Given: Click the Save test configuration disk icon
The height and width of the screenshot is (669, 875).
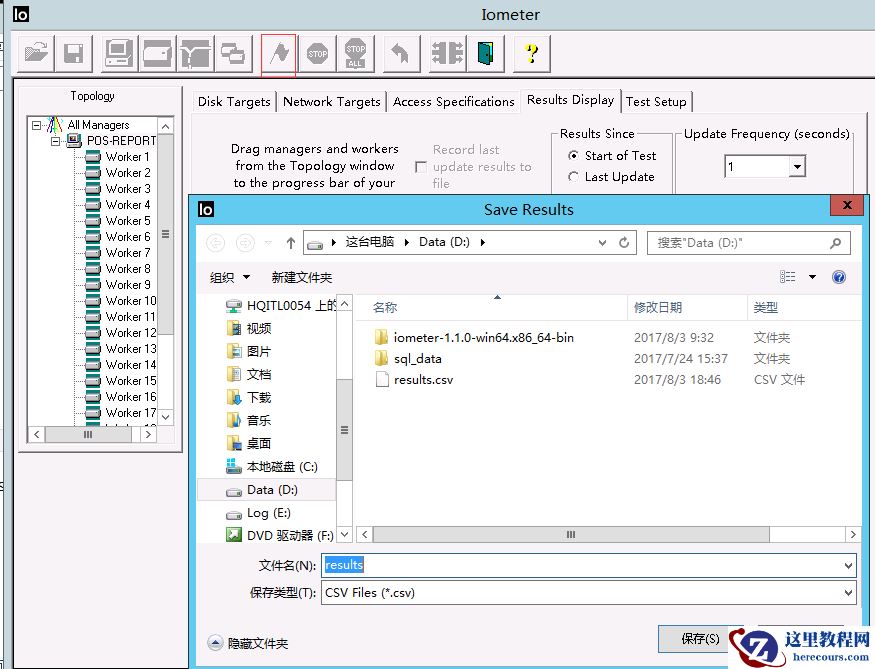Looking at the screenshot, I should (x=73, y=53).
